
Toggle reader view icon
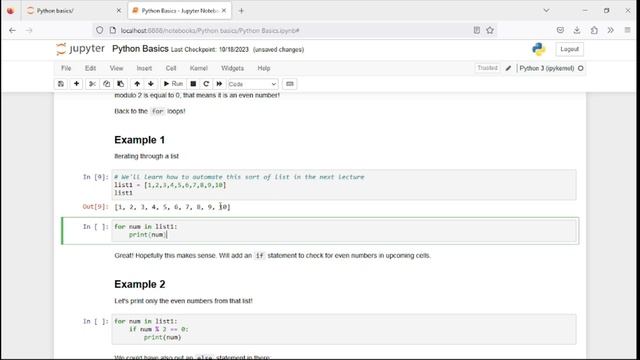476,30
